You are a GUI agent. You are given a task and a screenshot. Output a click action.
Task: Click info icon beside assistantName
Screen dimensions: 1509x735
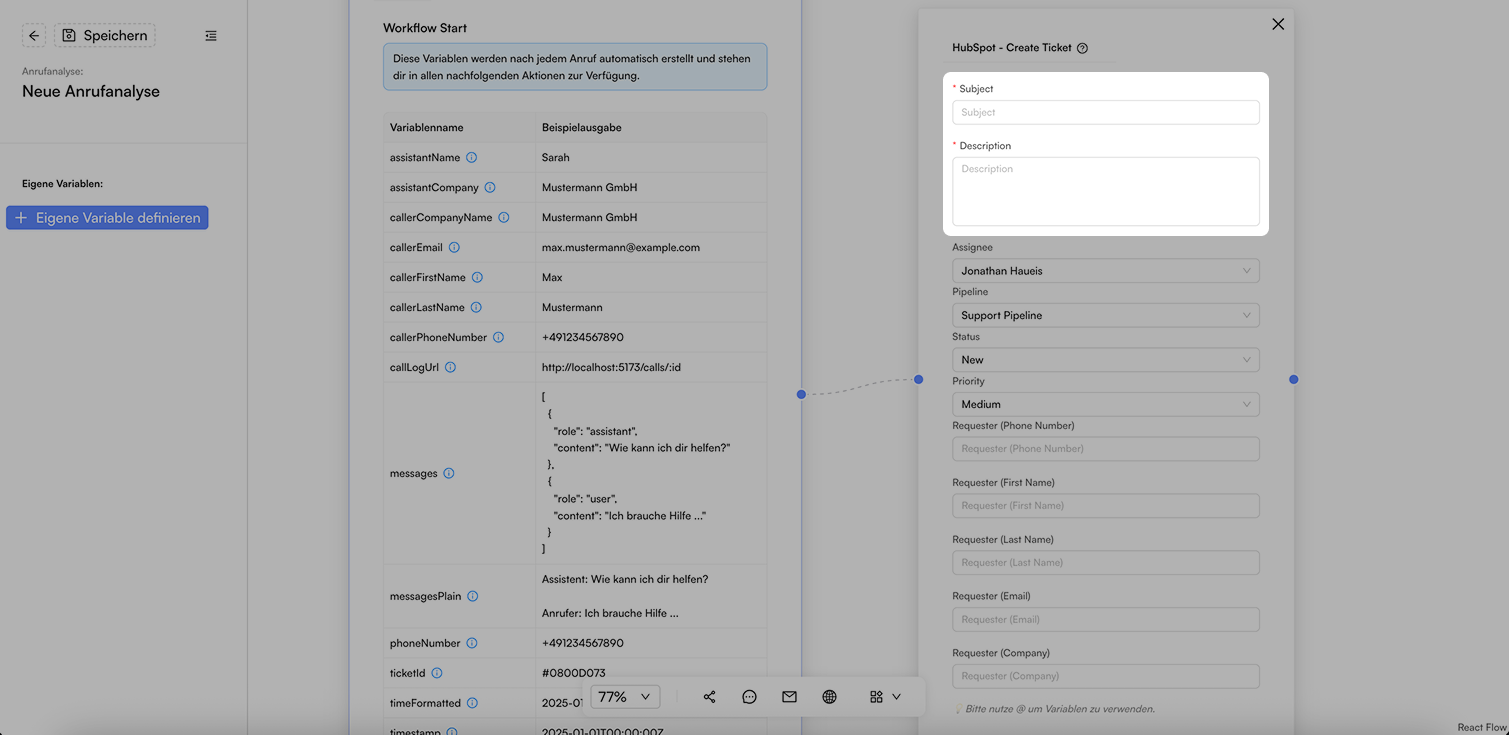[x=472, y=157]
